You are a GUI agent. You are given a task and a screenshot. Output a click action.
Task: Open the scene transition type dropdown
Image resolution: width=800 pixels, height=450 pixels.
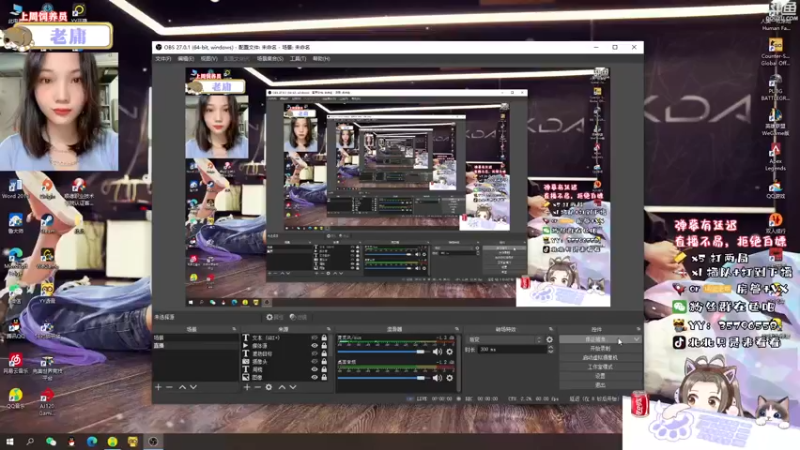click(x=505, y=339)
